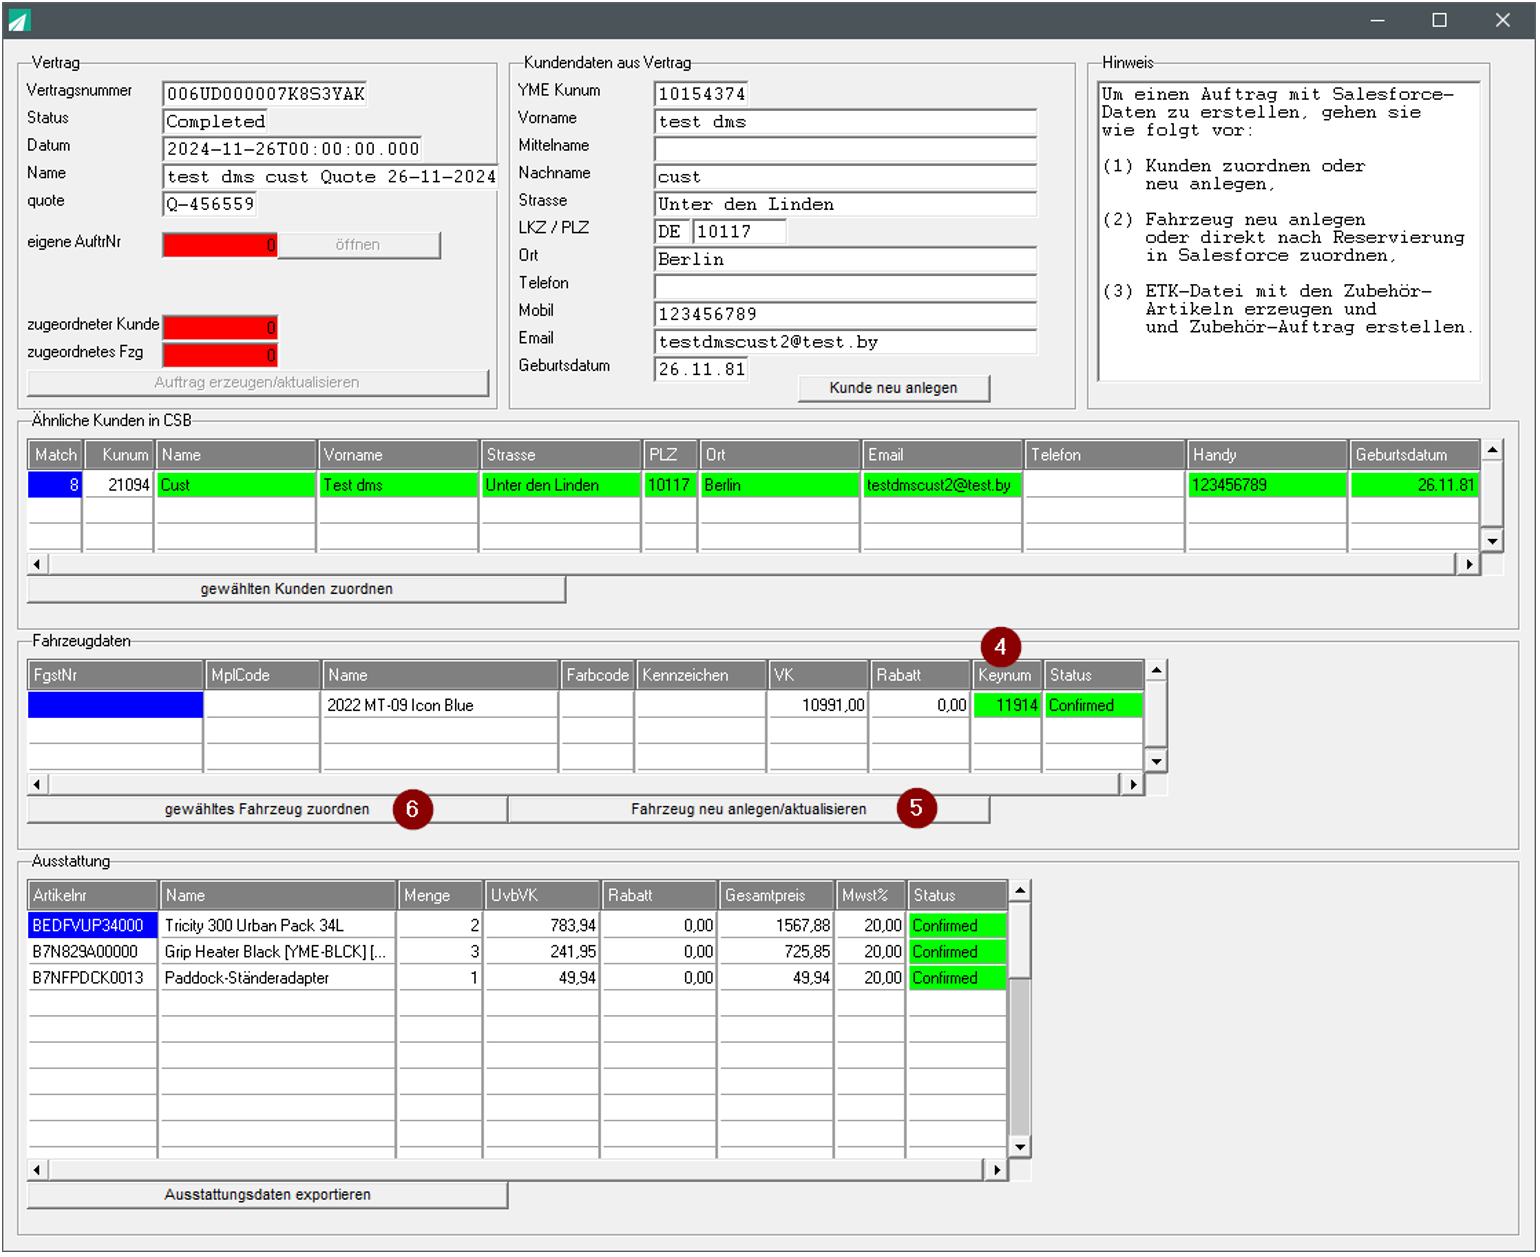Screen dimensions: 1540x1257
Task: Click the 'Vorname' column header
Action: coord(398,455)
